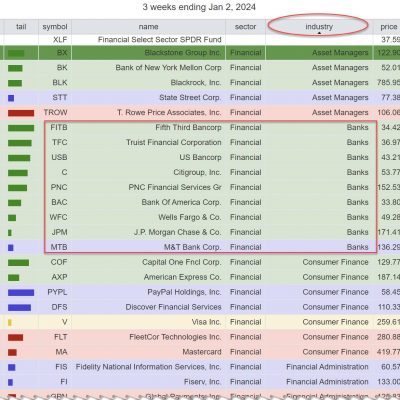Image resolution: width=400 pixels, height=400 pixels.
Task: Click Bank of New York Mellon Corp
Action: tap(168, 68)
